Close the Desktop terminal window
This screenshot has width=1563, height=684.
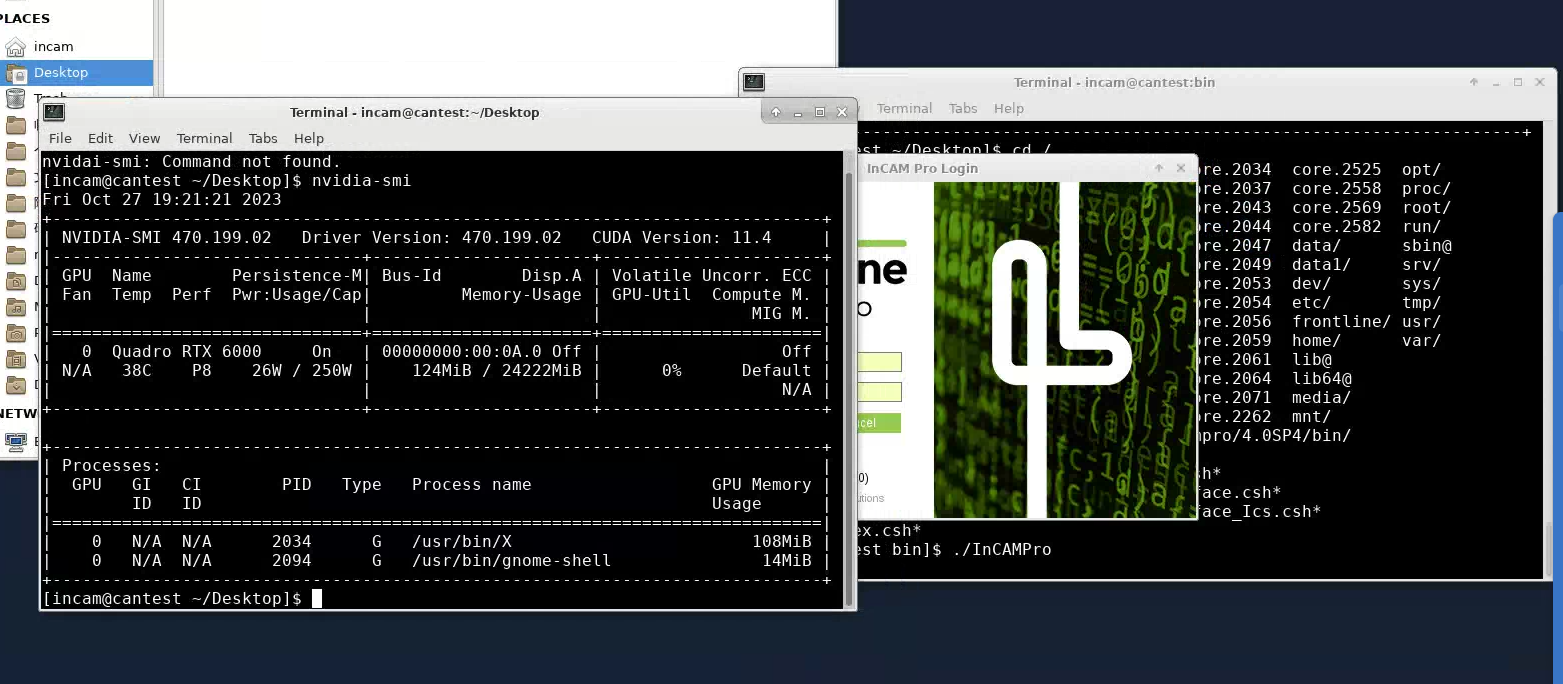(842, 112)
